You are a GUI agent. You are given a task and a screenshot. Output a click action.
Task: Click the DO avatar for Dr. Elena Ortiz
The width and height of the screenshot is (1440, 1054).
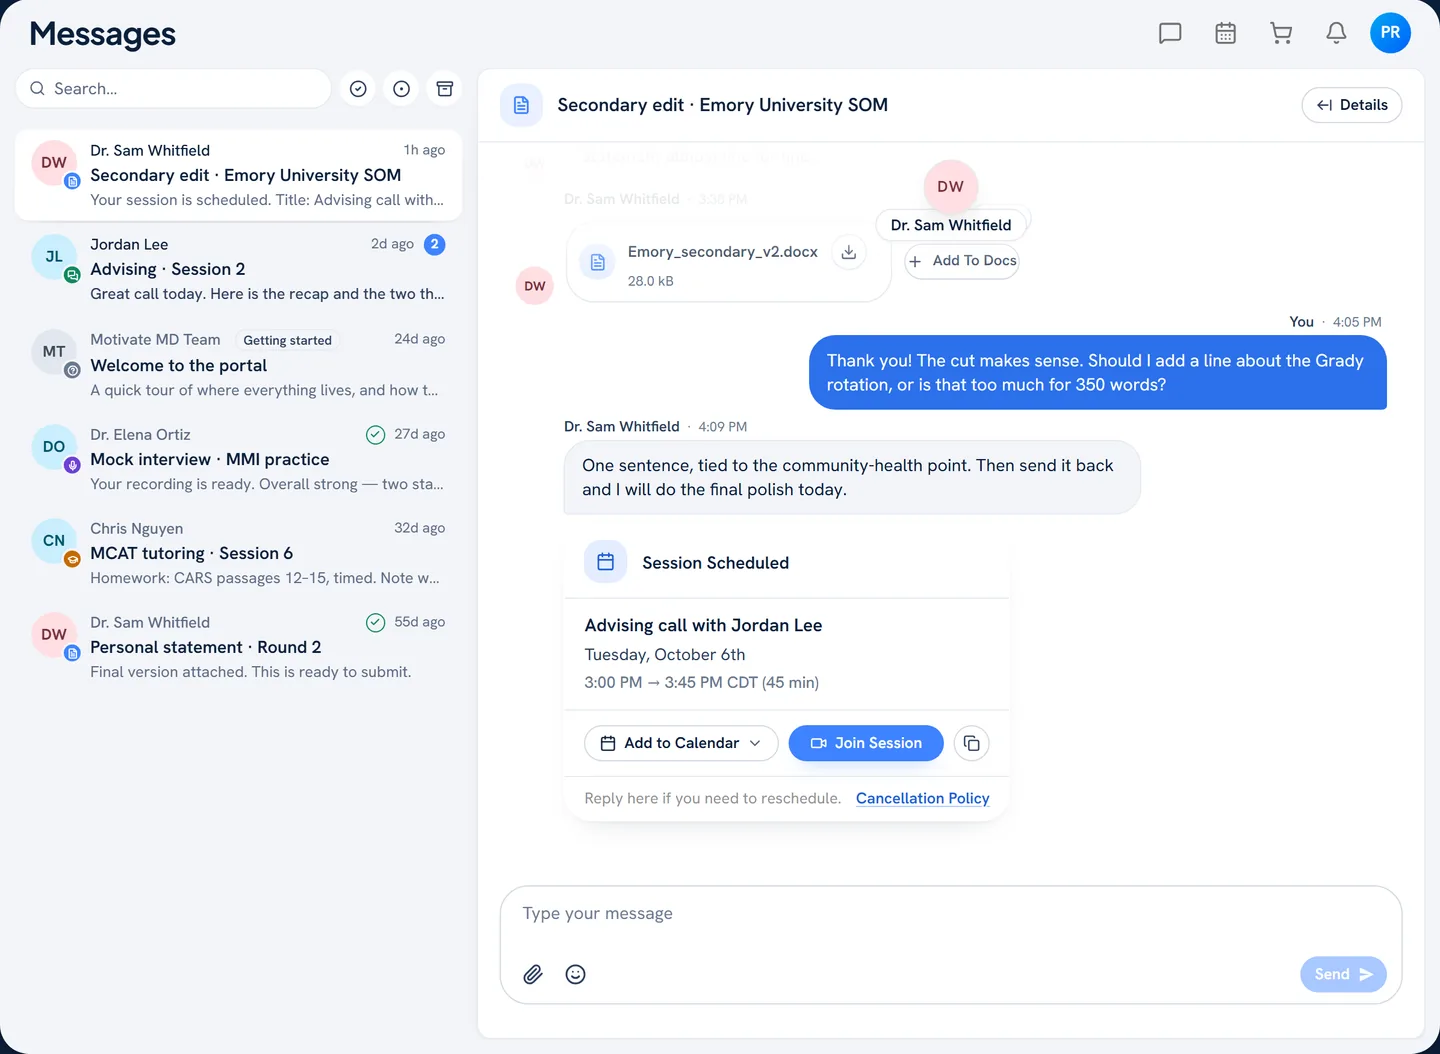click(x=54, y=447)
